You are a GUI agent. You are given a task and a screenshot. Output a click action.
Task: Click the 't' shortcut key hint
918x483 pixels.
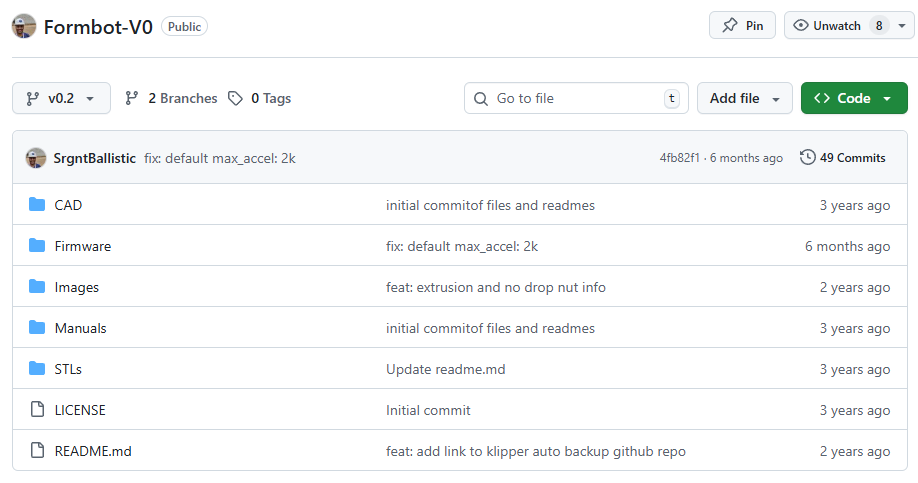[672, 98]
